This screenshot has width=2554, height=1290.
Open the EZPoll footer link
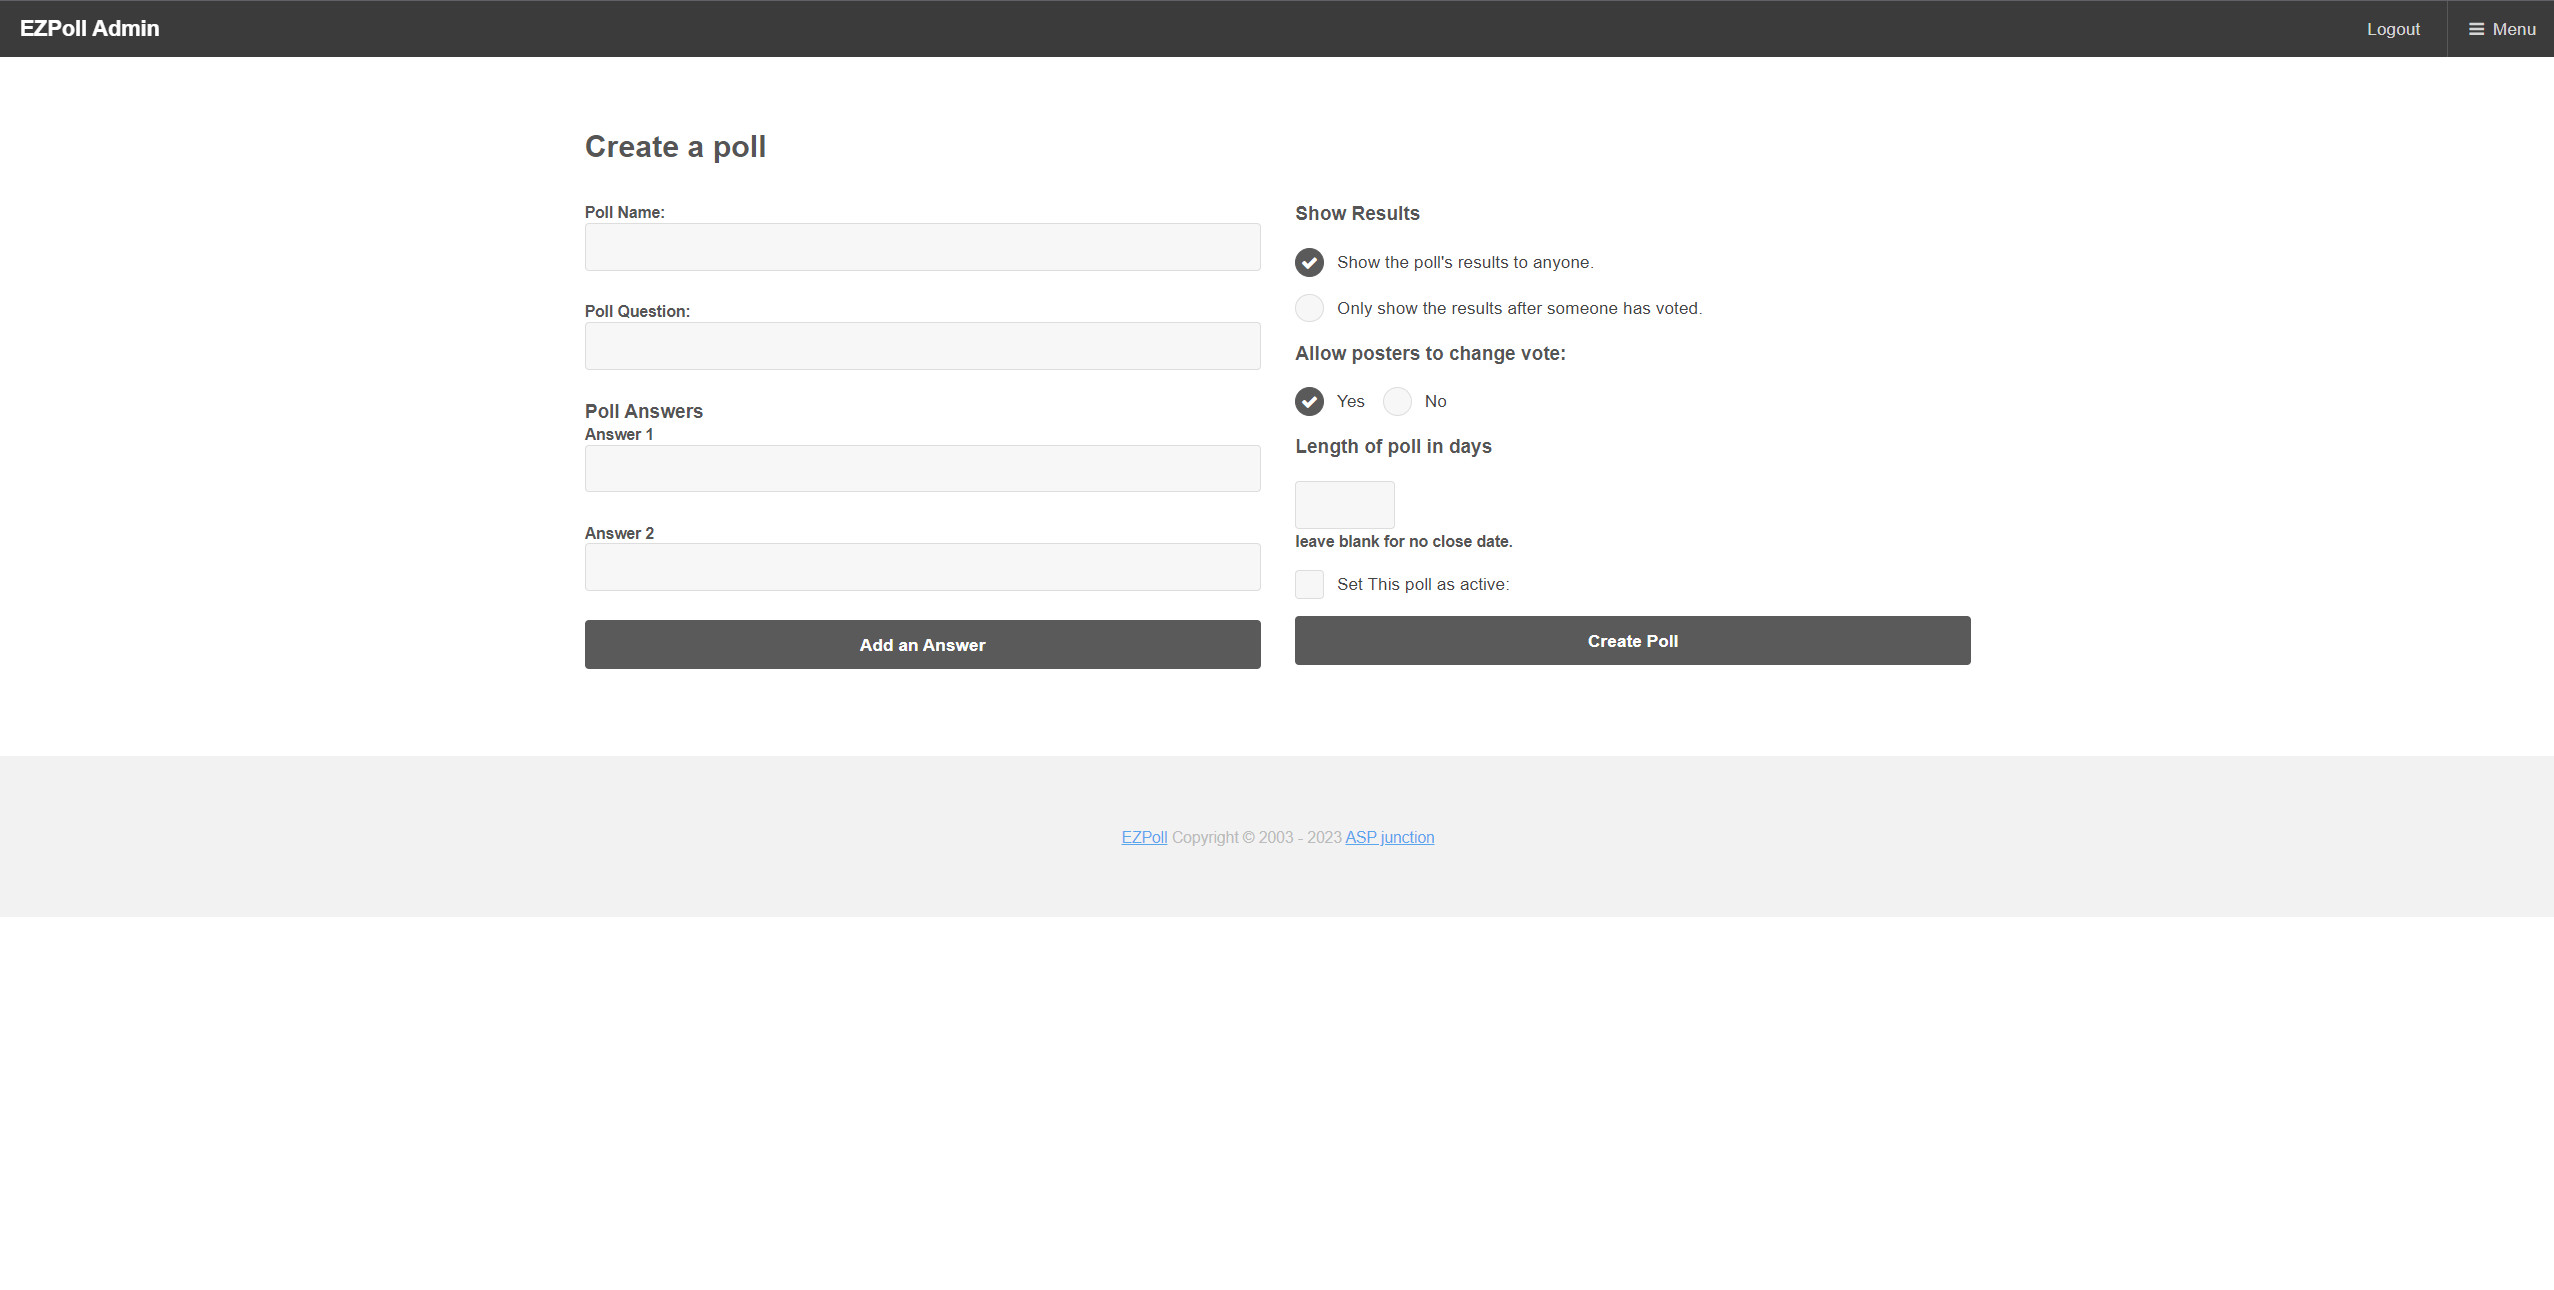tap(1144, 837)
